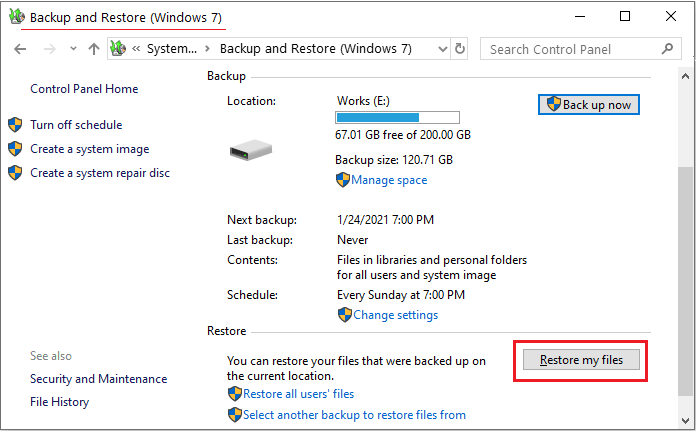Open Create a system image

[x=90, y=149]
